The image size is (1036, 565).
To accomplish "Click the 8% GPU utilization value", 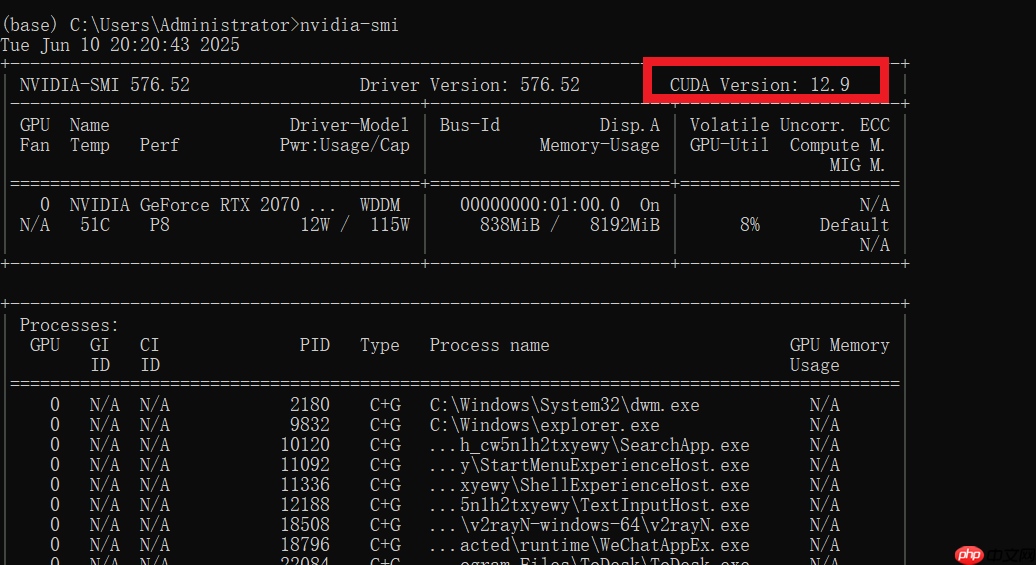I will point(749,225).
